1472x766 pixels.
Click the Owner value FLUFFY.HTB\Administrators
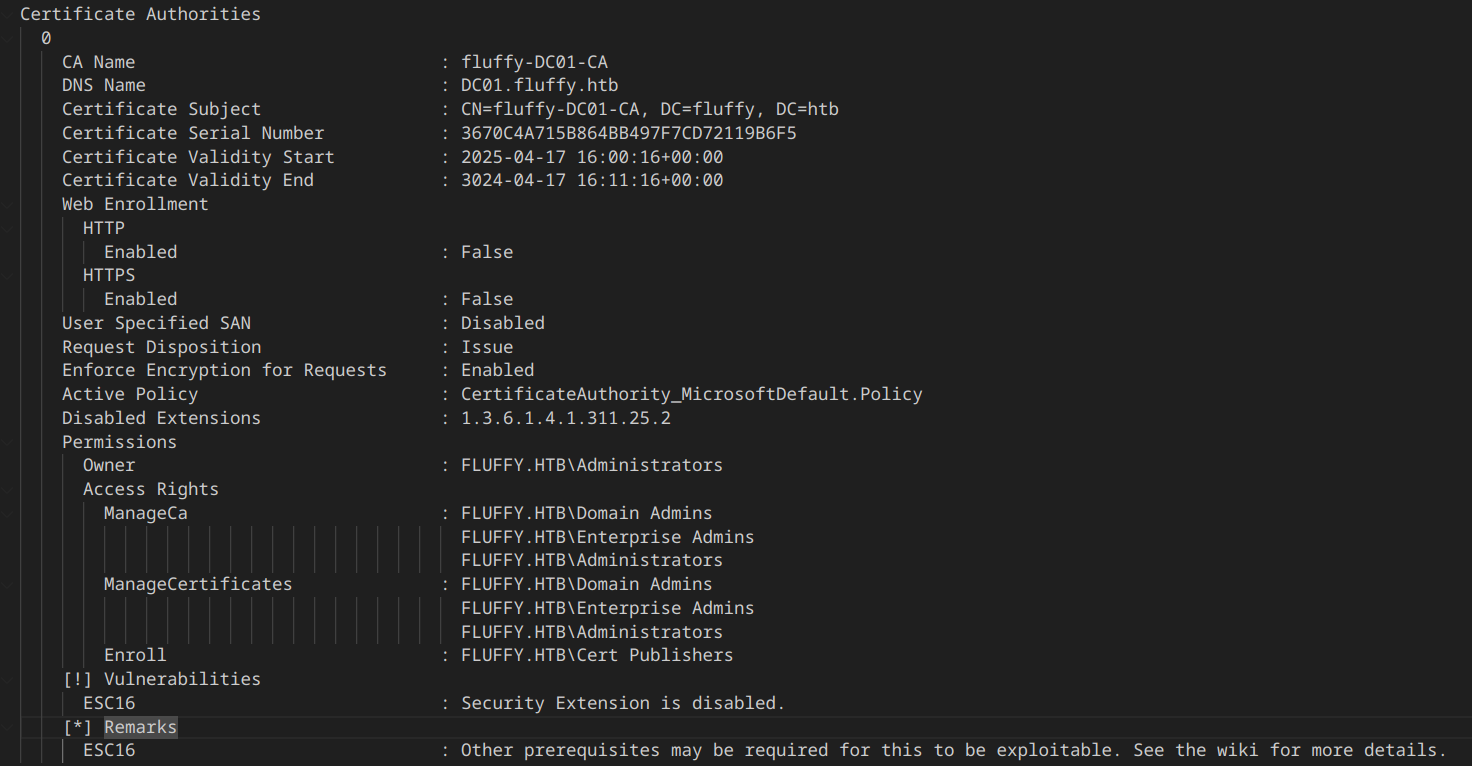[591, 465]
